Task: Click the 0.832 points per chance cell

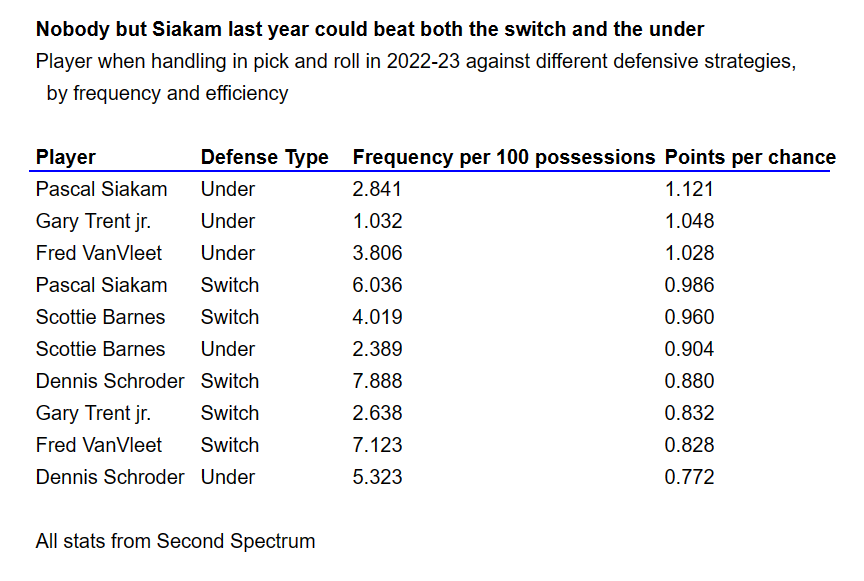Action: click(689, 413)
